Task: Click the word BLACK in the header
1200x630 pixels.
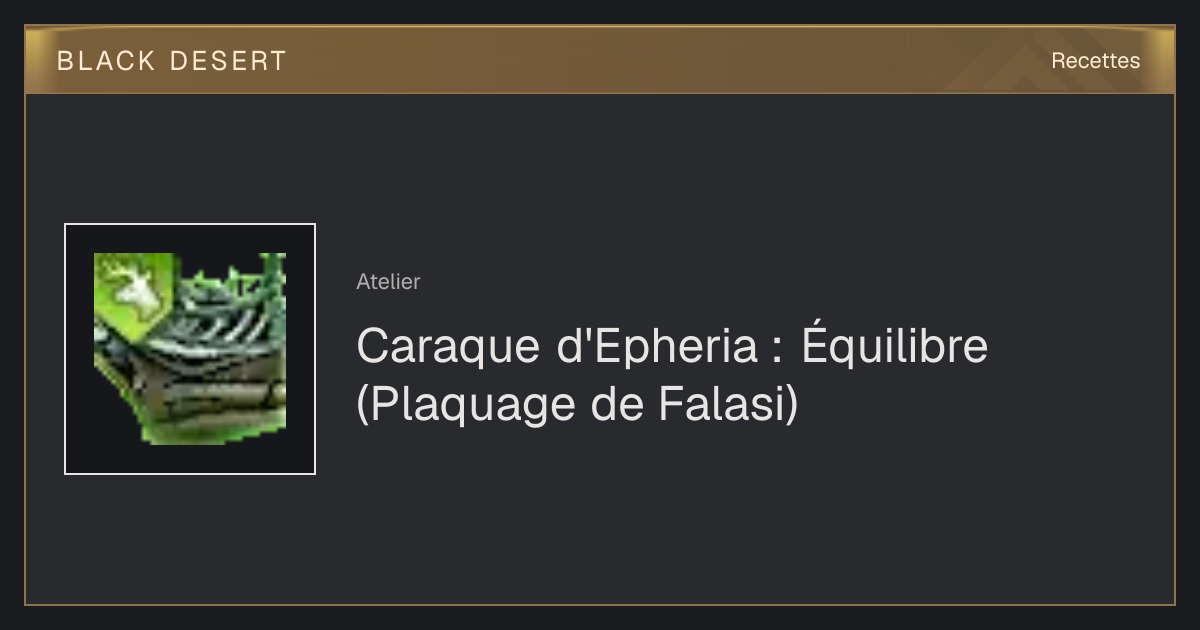Action: 106,61
